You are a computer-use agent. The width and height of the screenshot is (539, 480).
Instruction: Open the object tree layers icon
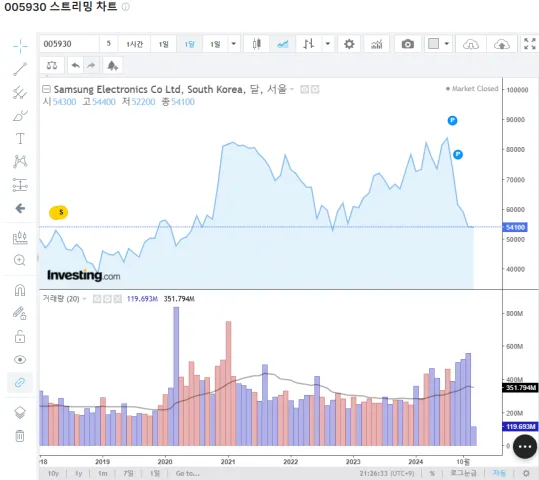[20, 412]
